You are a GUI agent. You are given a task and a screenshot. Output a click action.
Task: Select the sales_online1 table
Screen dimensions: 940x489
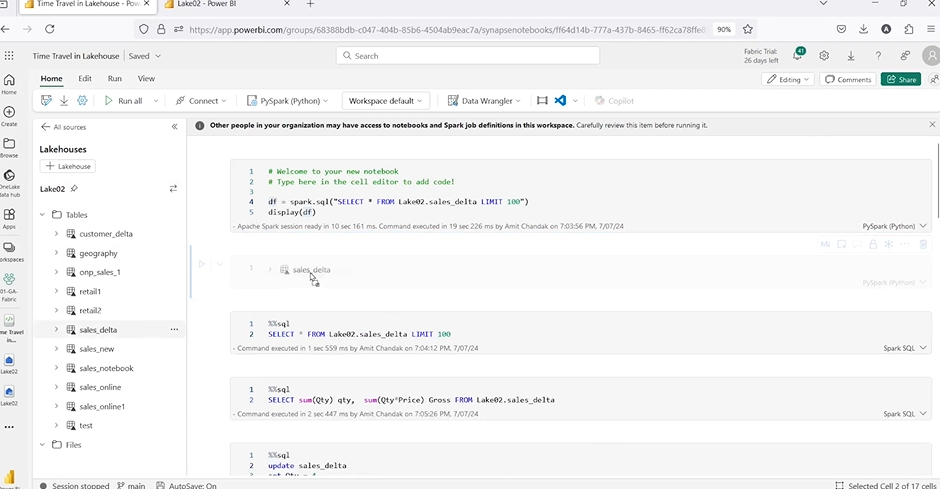[102, 406]
